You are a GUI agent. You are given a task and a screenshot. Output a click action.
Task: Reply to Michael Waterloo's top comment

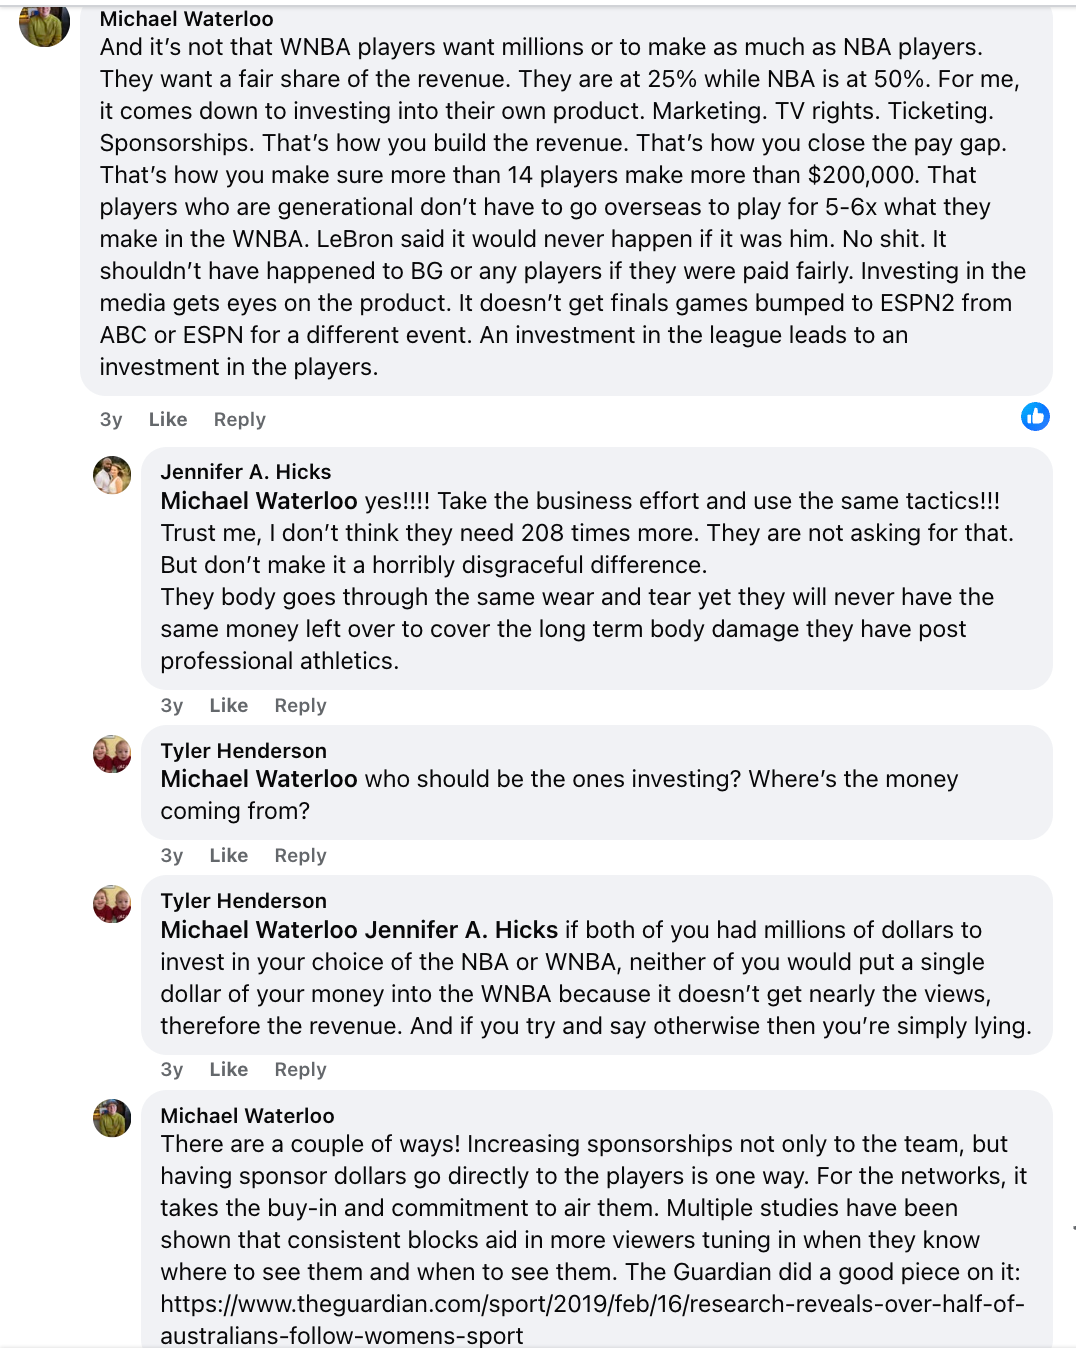(240, 420)
